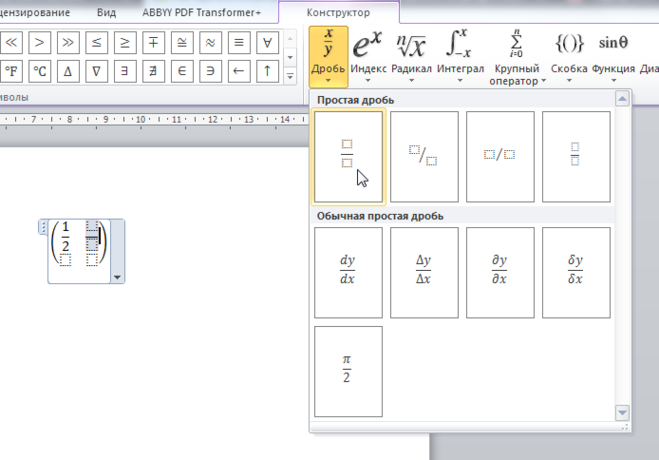Screen dimensions: 659x460
Task: Open the Функция dropdown
Action: pyautogui.click(x=613, y=57)
